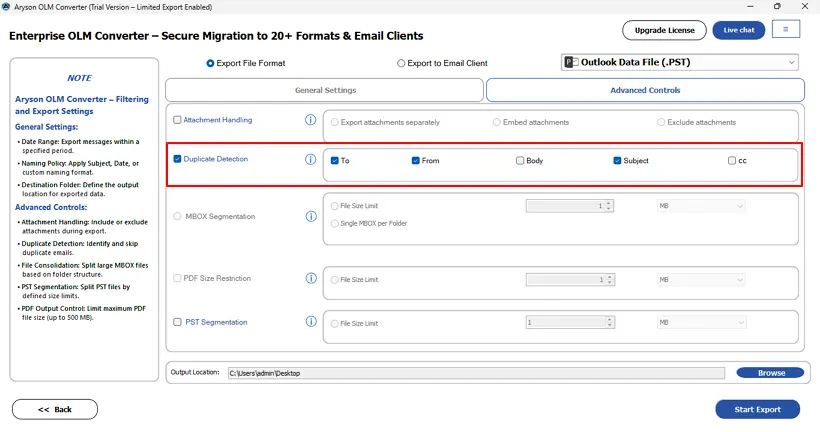Click the info icon beside Duplicate Detection
The image size is (820, 432).
310,159
